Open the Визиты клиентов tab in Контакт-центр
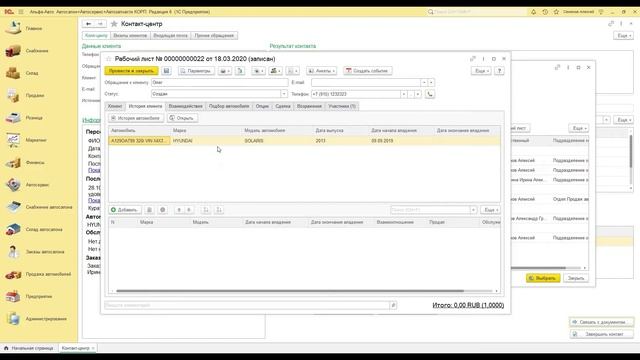 pos(130,36)
